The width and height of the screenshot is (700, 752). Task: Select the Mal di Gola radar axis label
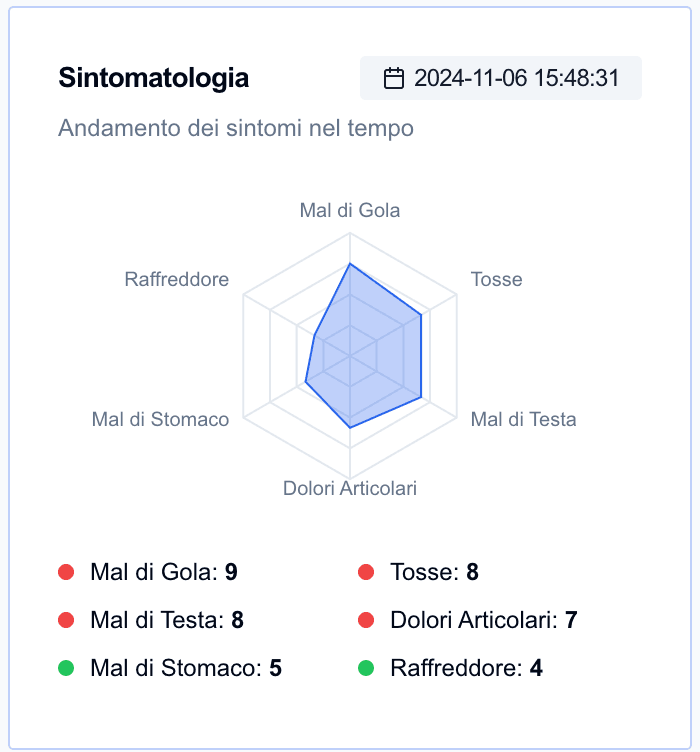350,210
